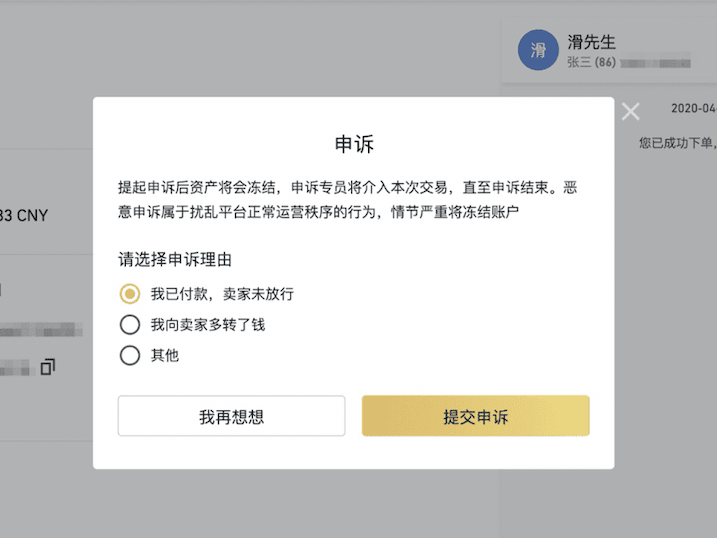Viewport: 717px width, 538px height.
Task: Submit appeal with 提交申诉 button
Action: (476, 416)
